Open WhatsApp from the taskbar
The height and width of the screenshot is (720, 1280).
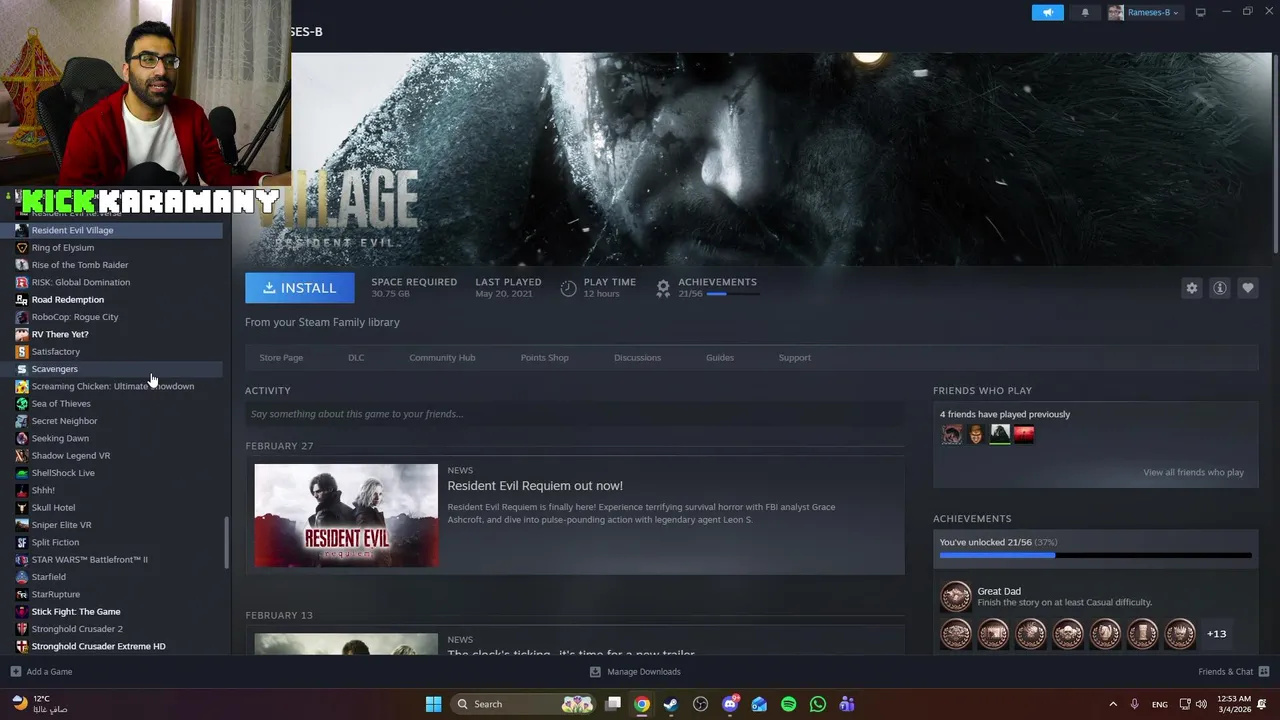(818, 704)
